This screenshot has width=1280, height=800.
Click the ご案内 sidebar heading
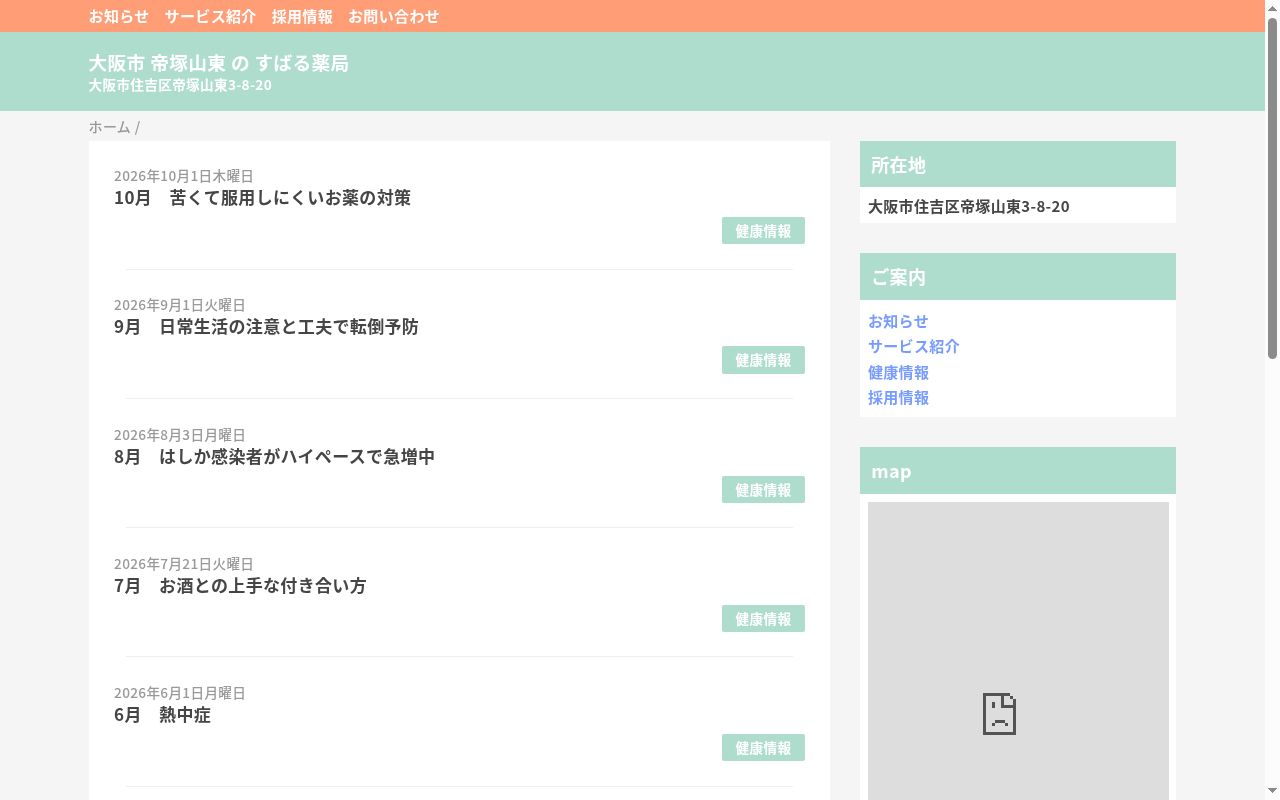[x=1018, y=277]
